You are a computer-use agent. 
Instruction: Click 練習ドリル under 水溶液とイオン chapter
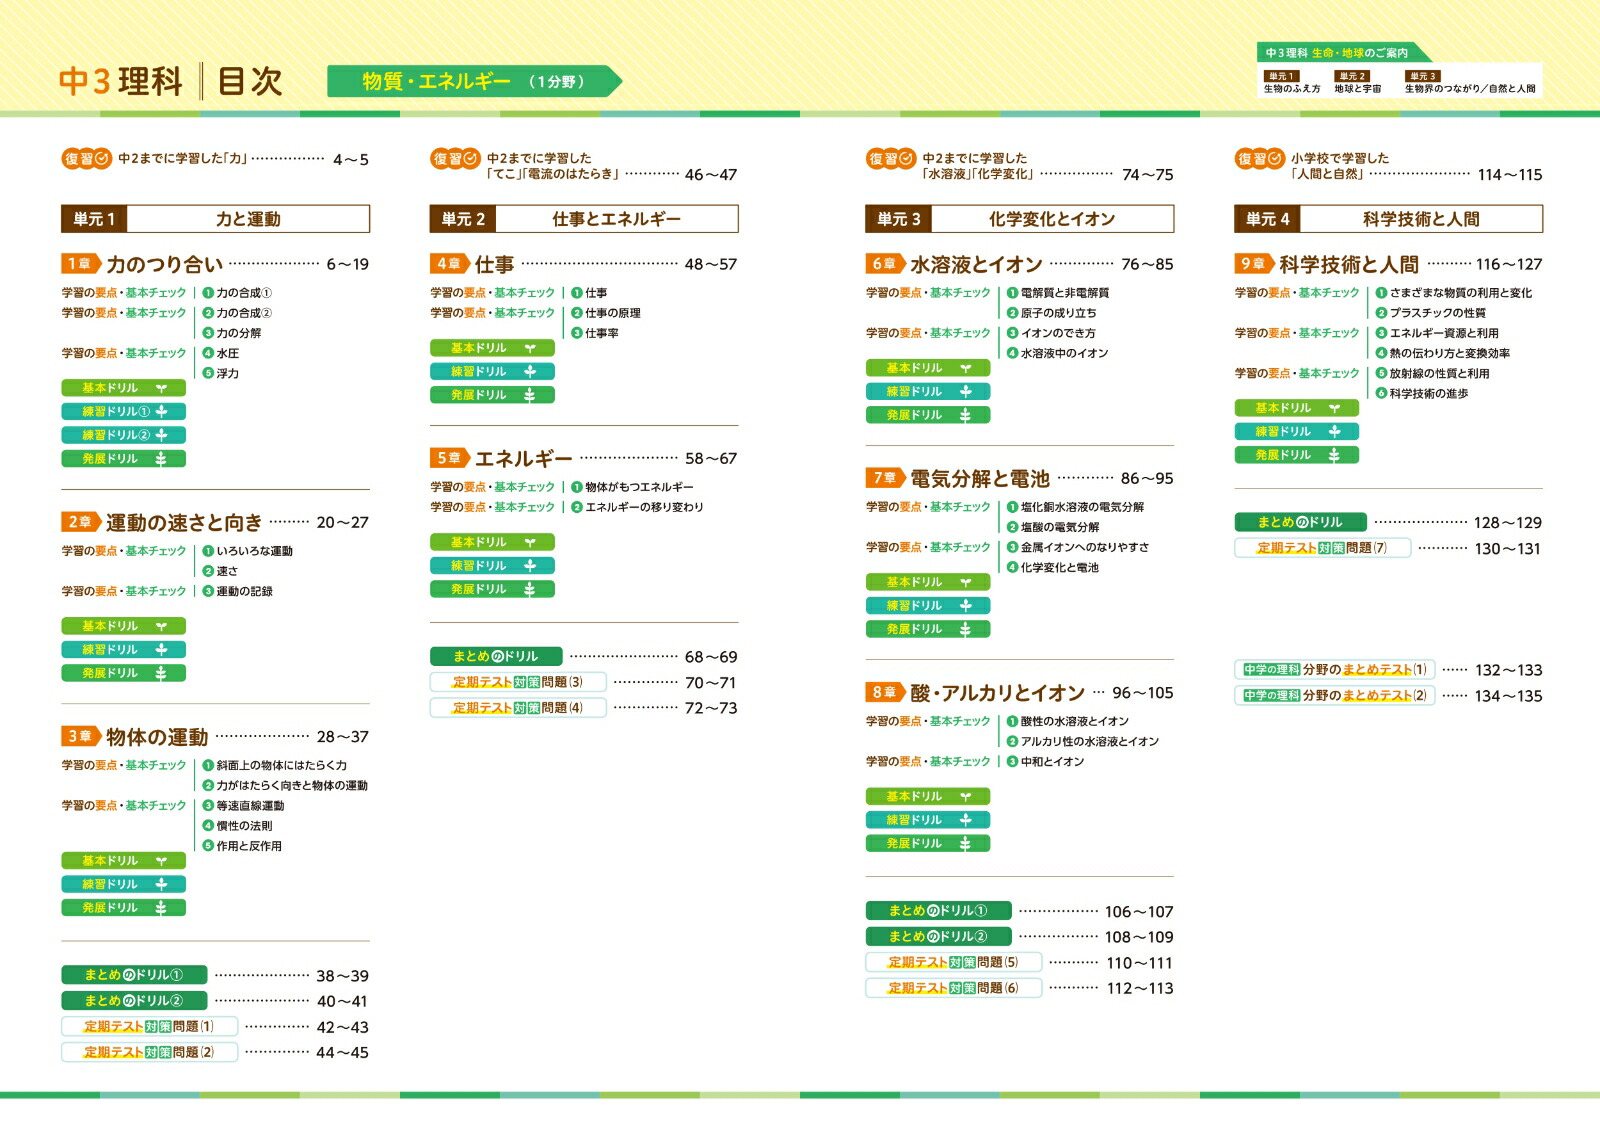pos(928,391)
